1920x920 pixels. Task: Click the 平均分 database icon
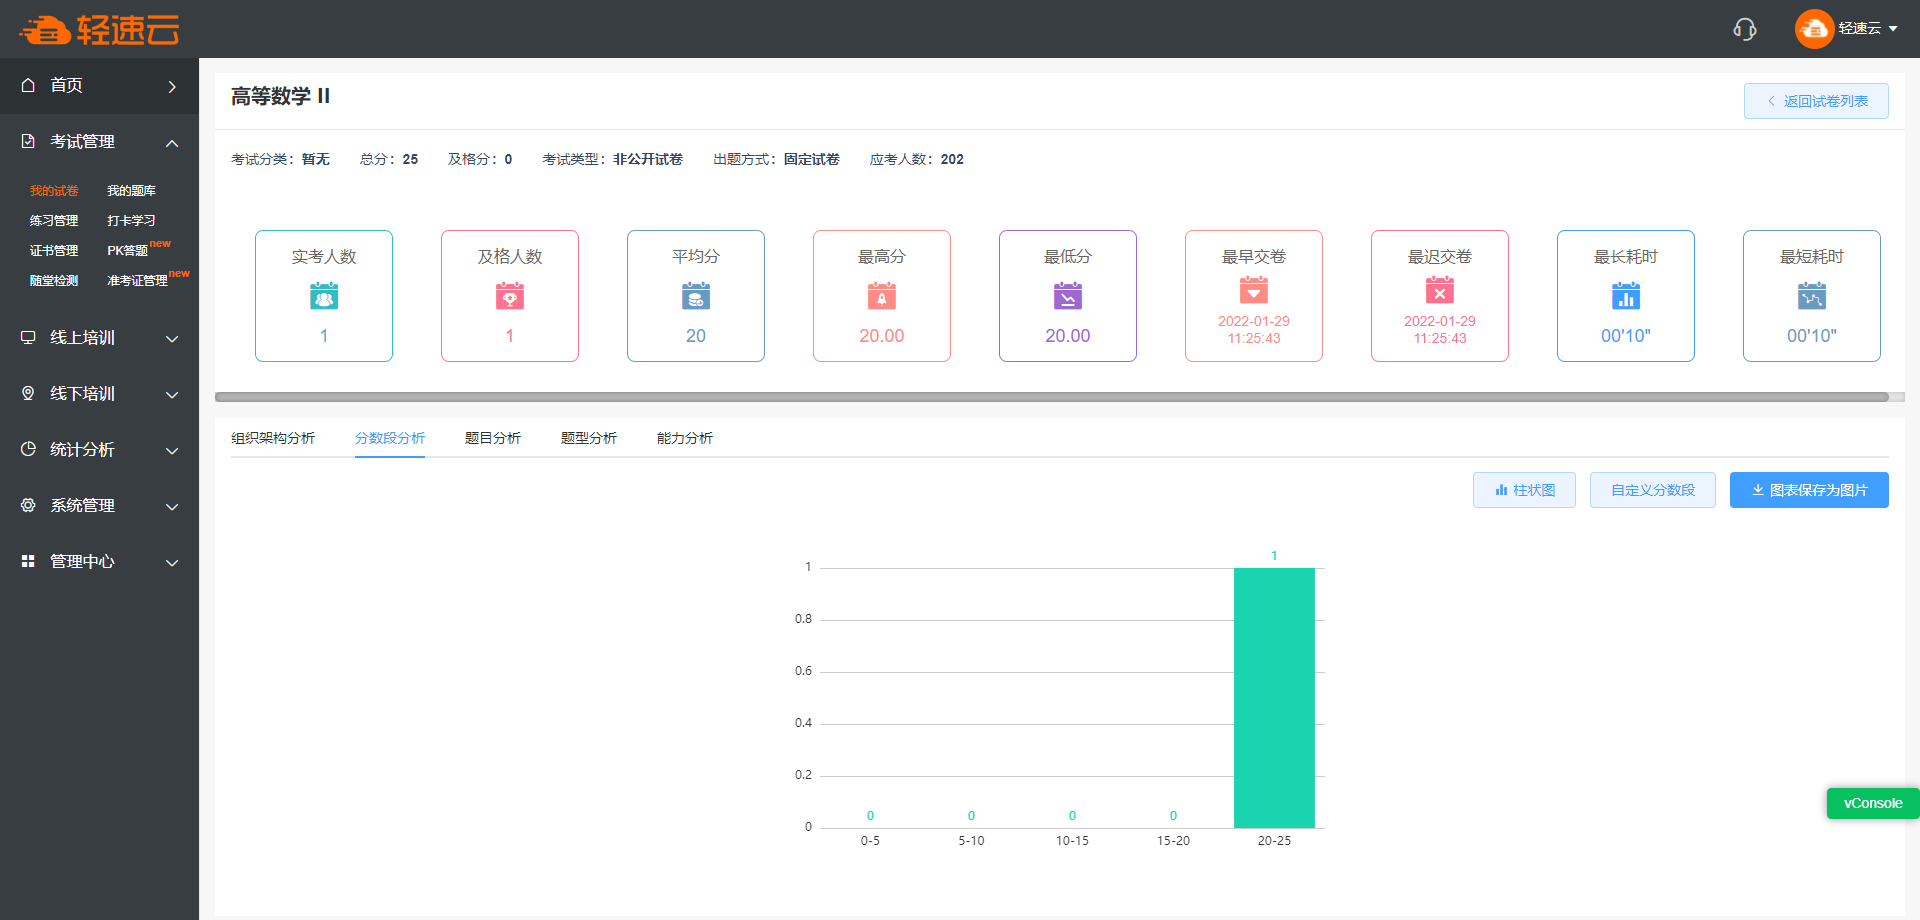point(696,296)
